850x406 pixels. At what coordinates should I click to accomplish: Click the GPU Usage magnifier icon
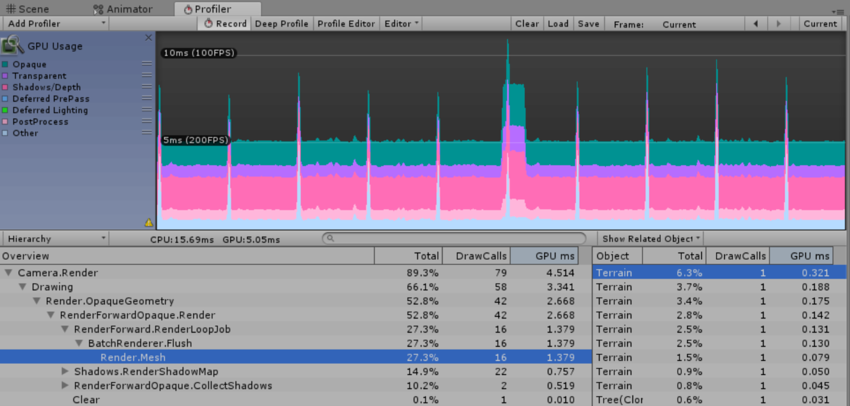12,46
